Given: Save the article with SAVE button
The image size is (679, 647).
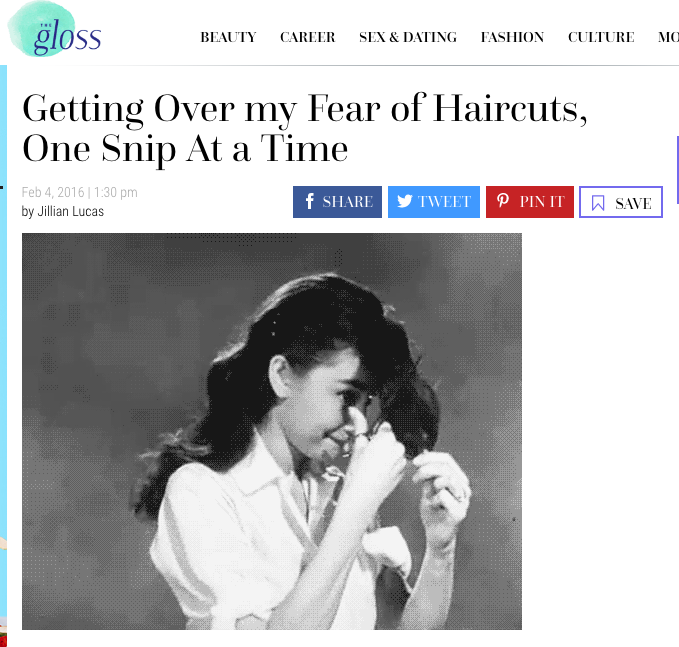Looking at the screenshot, I should coord(621,202).
